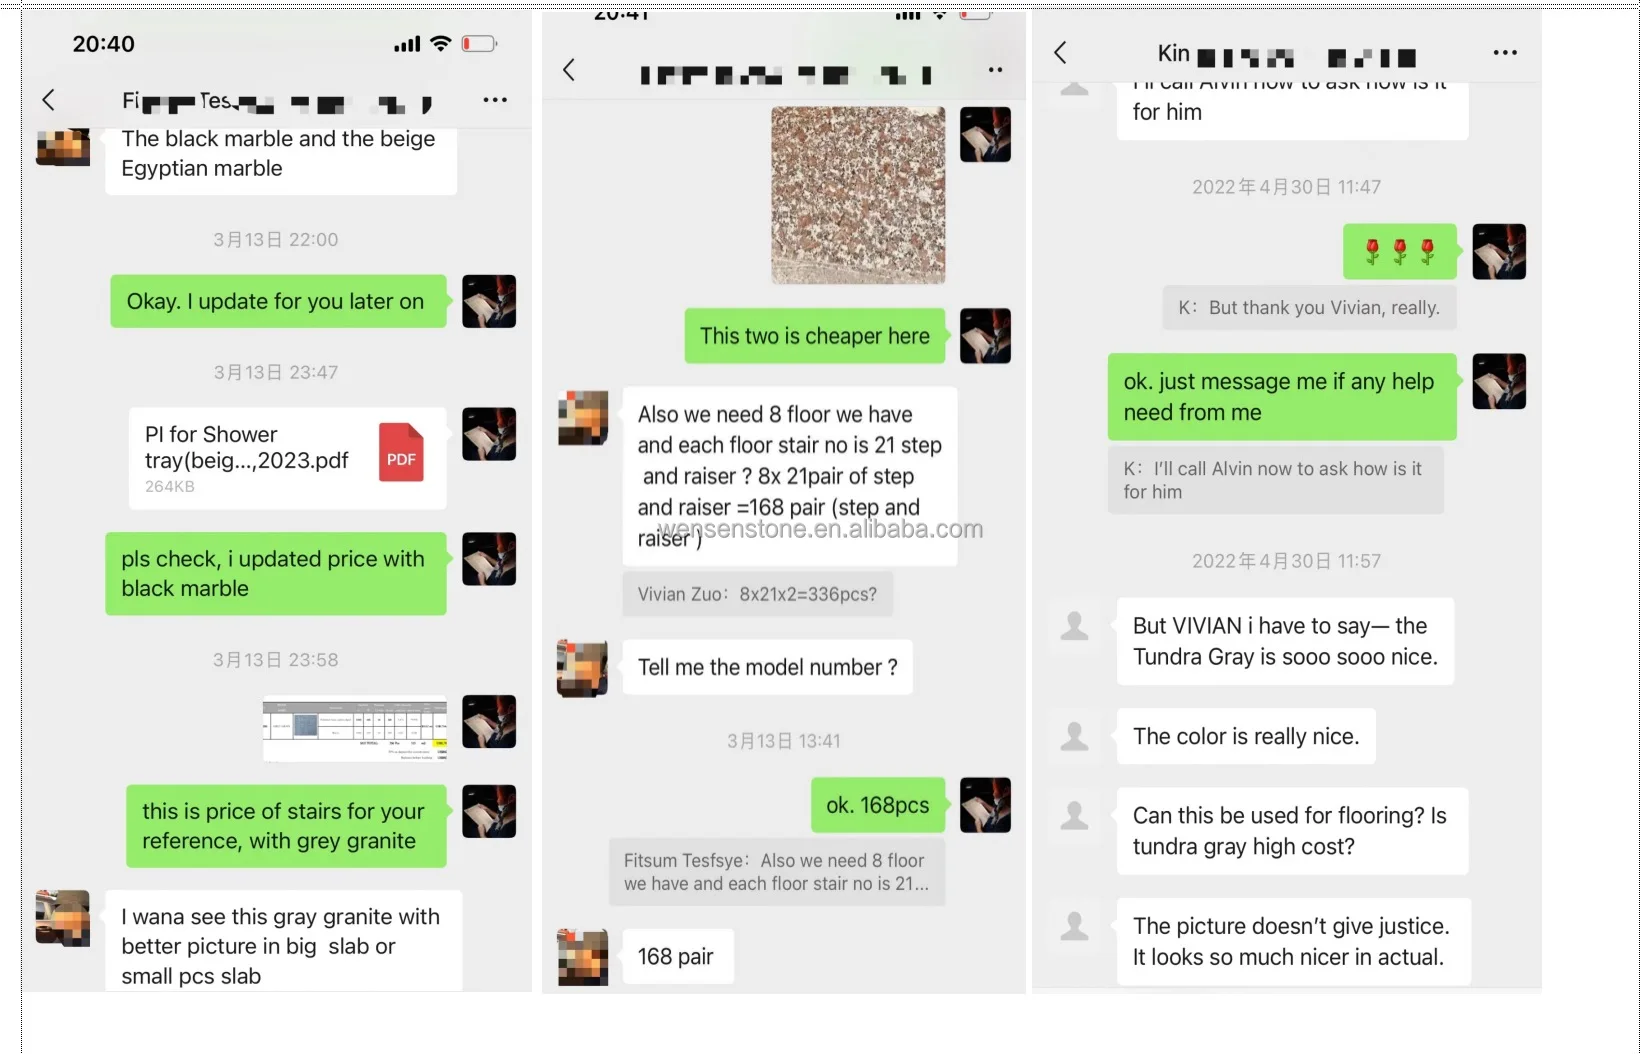This screenshot has width=1640, height=1054.
Task: Tap the rose emoji message
Action: (1400, 251)
